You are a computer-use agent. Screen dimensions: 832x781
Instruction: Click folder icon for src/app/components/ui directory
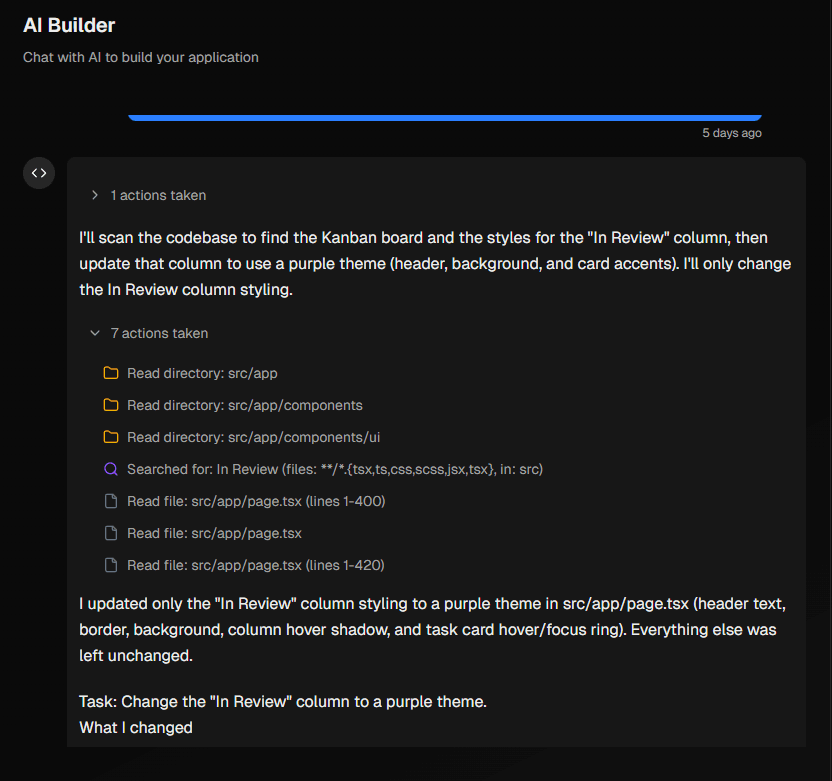(x=111, y=437)
